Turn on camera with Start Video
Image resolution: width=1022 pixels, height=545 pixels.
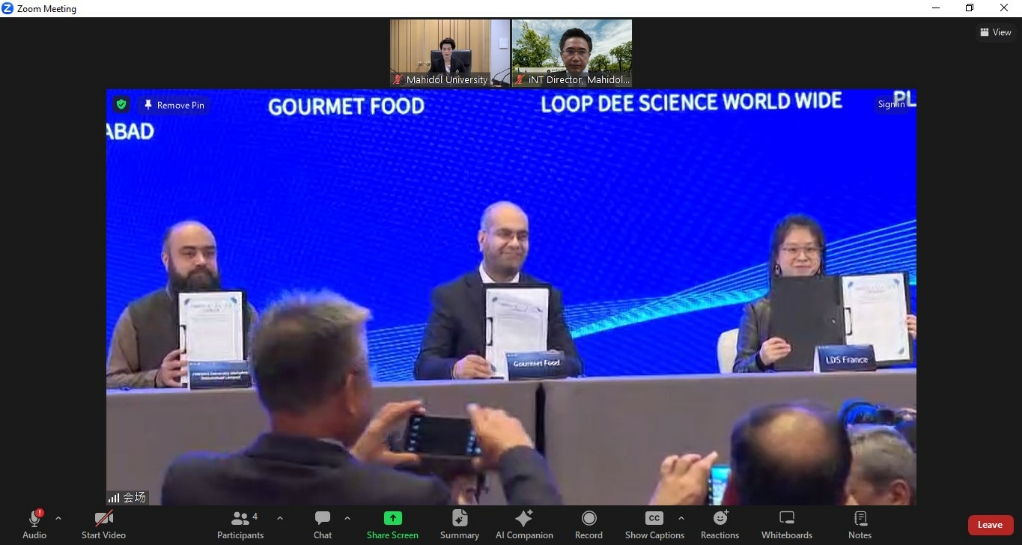103,524
